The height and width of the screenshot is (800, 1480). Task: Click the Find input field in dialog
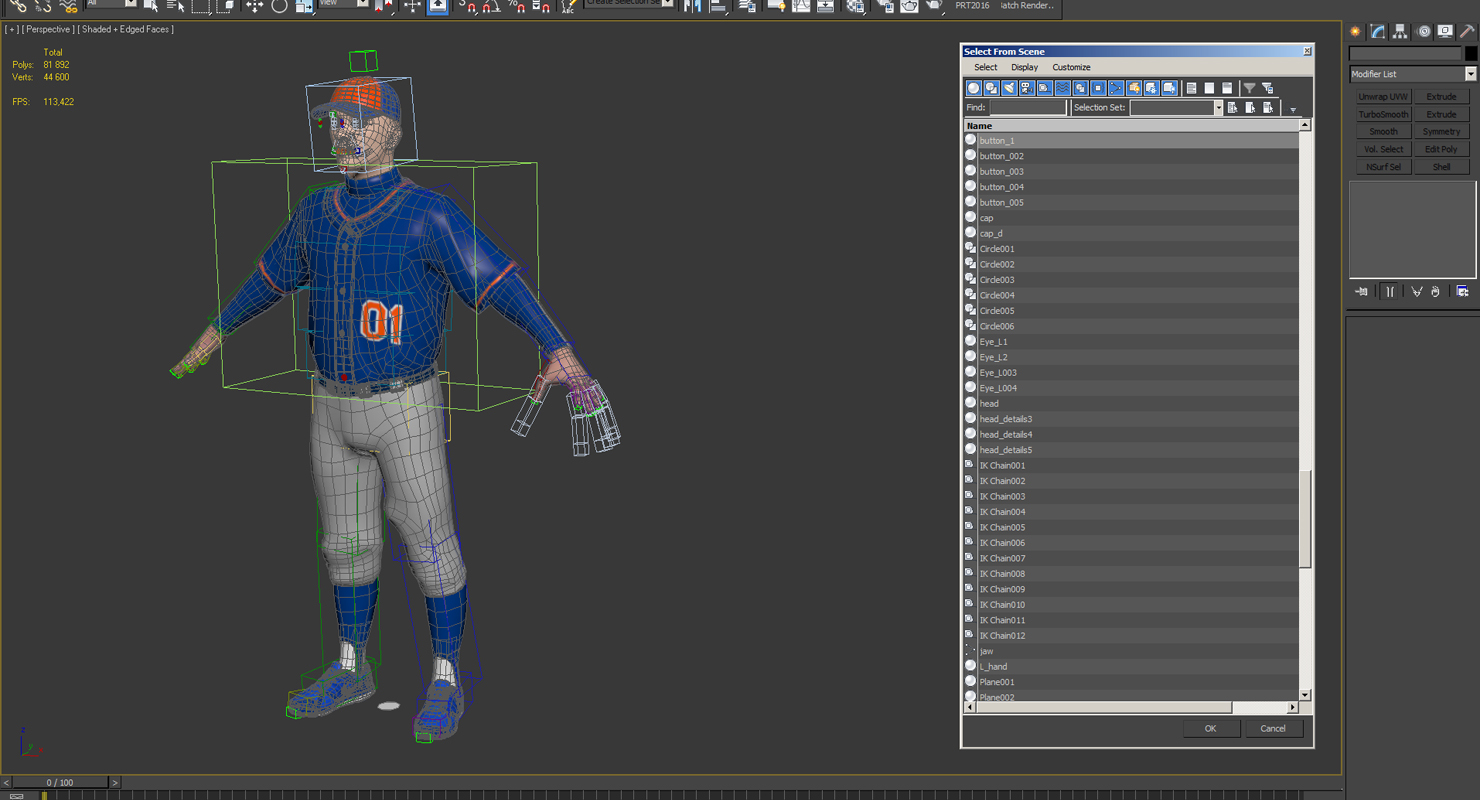pos(1027,108)
